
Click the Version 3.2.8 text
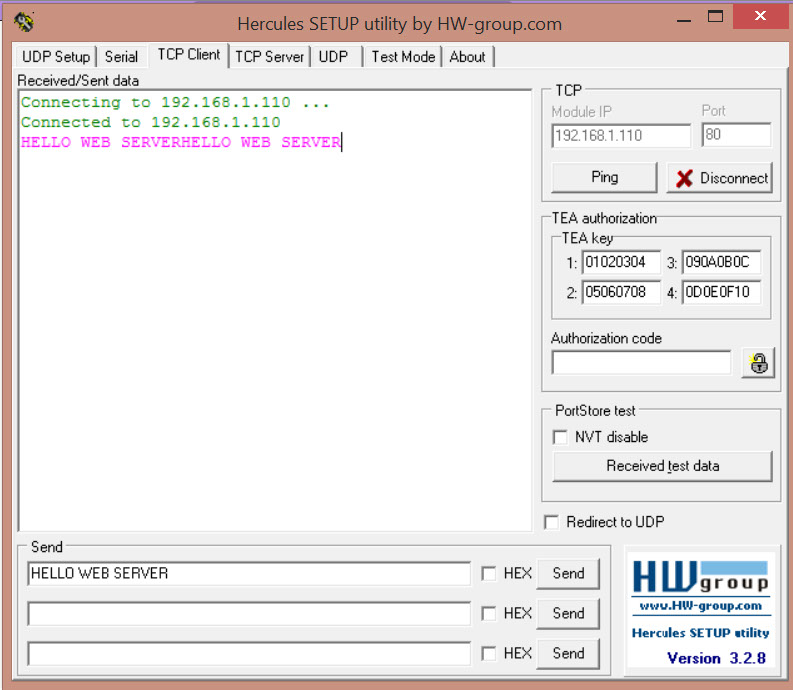tap(716, 658)
